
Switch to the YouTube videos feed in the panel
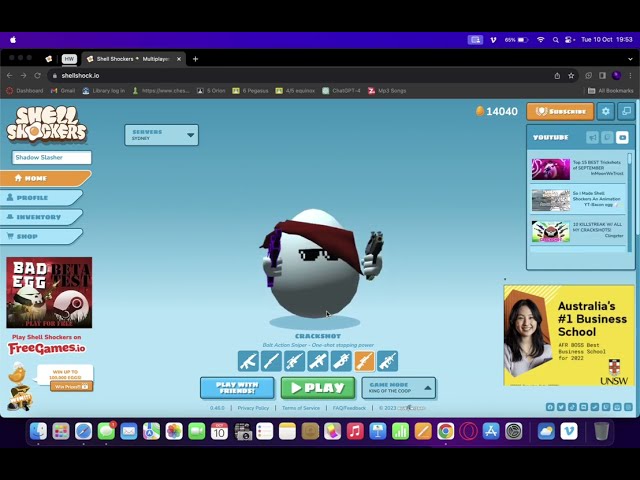[x=622, y=138]
